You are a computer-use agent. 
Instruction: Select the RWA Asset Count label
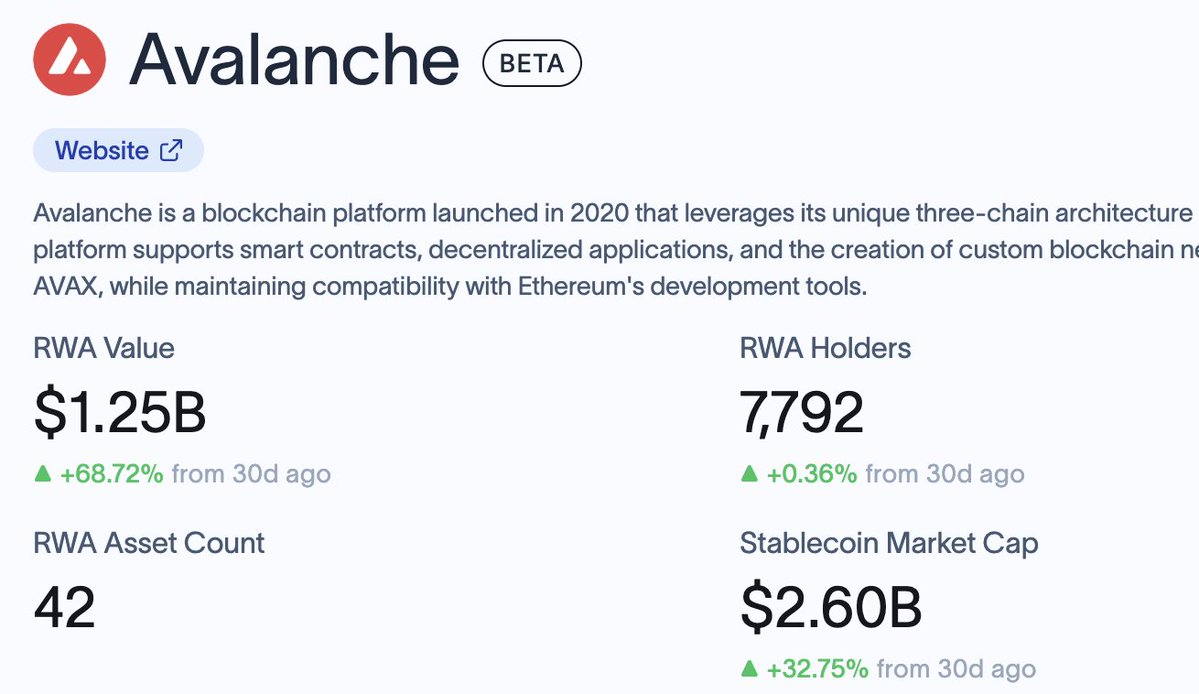(x=149, y=543)
